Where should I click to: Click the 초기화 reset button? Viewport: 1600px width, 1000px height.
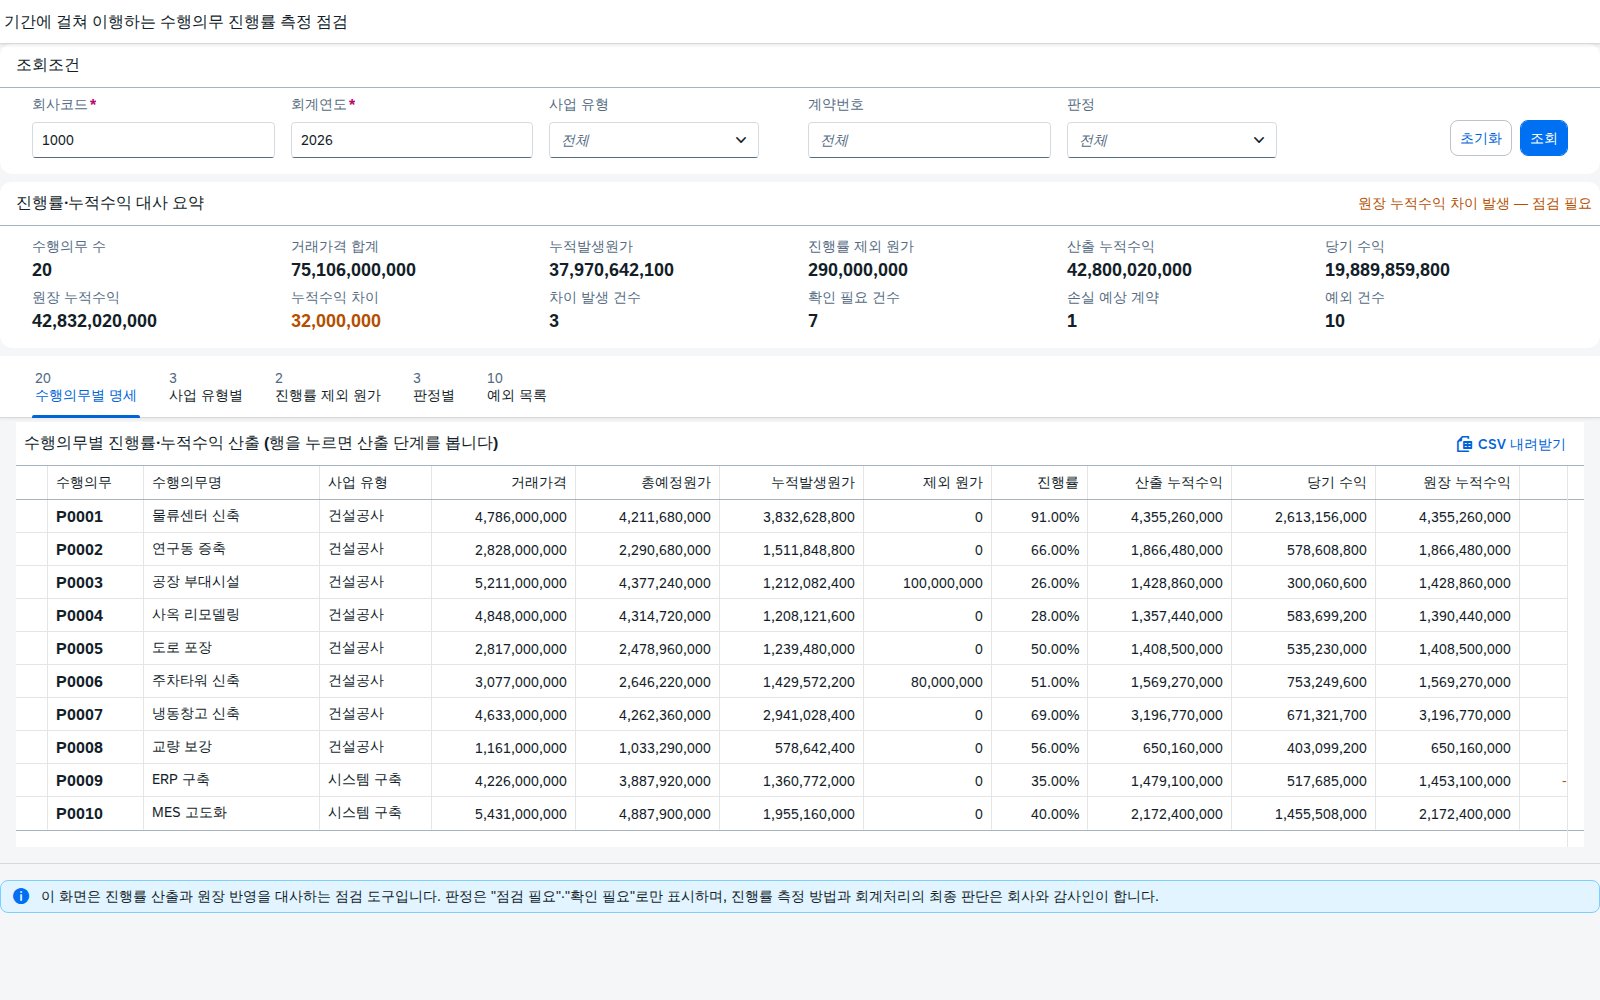(x=1481, y=138)
